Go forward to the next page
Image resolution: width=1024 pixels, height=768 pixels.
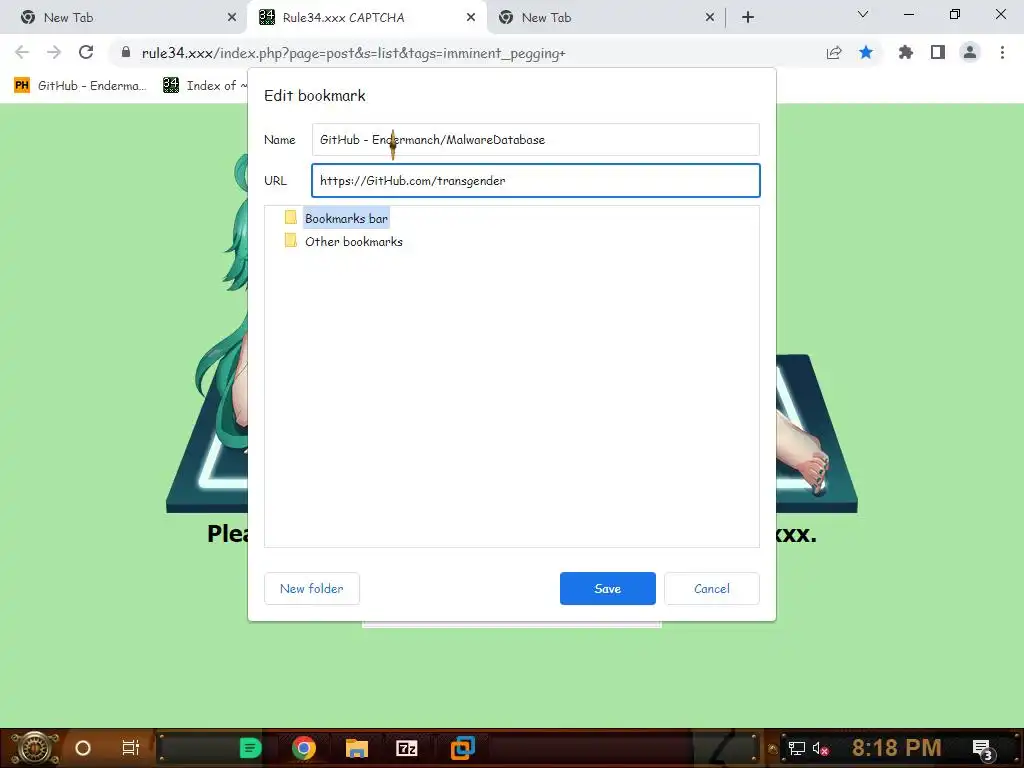pos(54,52)
